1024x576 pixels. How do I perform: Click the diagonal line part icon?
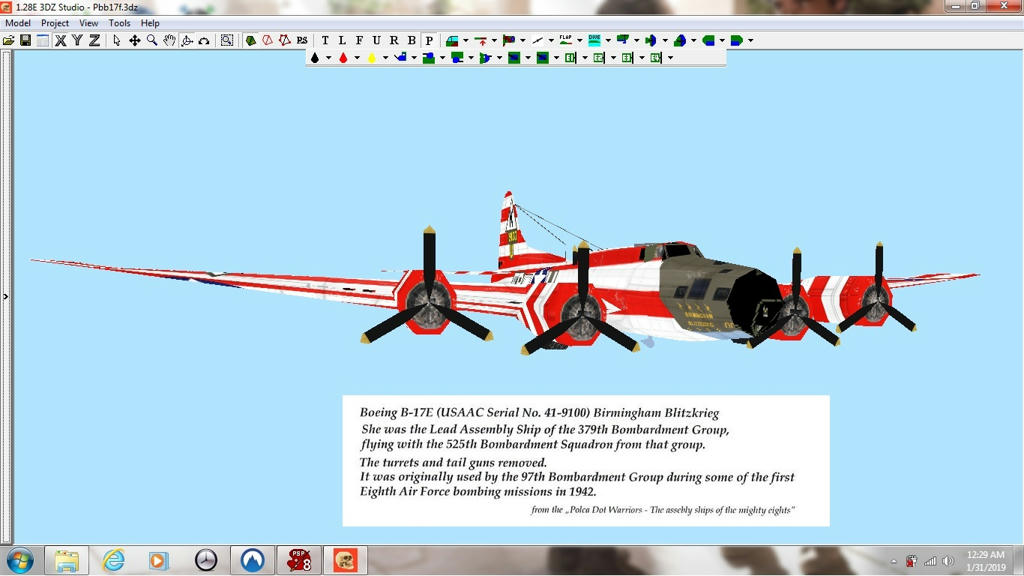point(537,40)
